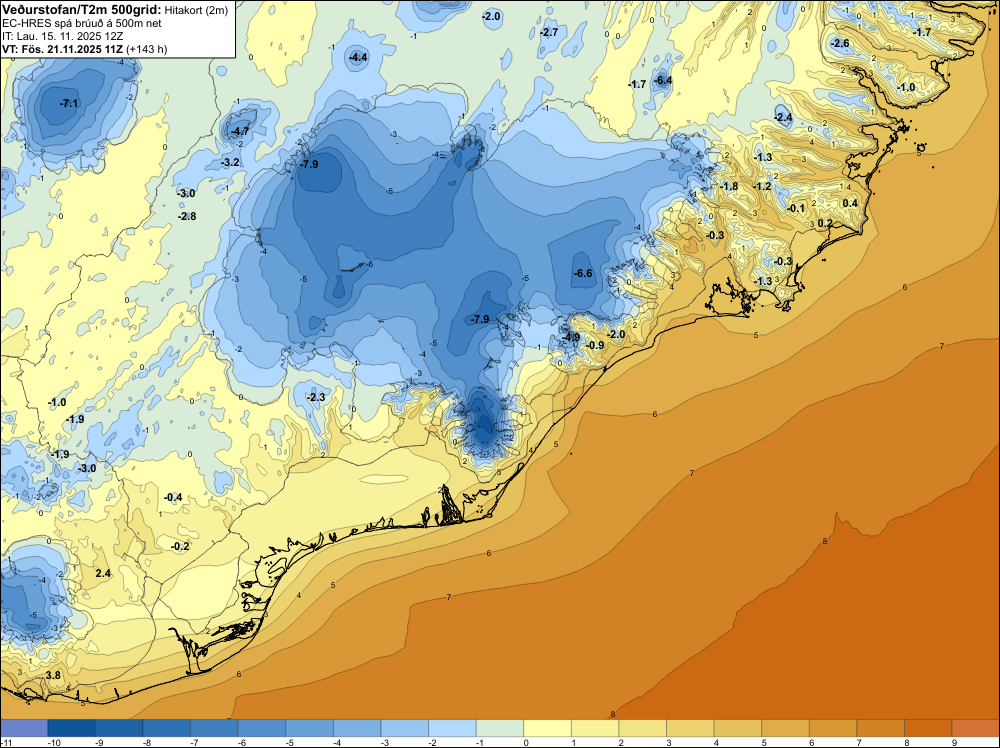Click the 0.4 temperature label
Viewport: 1000px width, 748px height.
click(x=850, y=203)
